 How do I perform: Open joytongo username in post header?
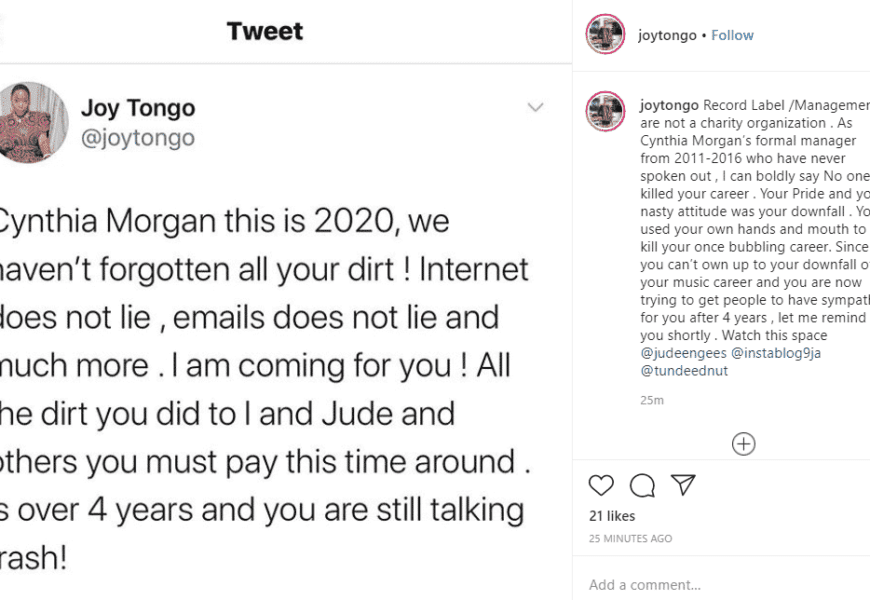pos(668,35)
